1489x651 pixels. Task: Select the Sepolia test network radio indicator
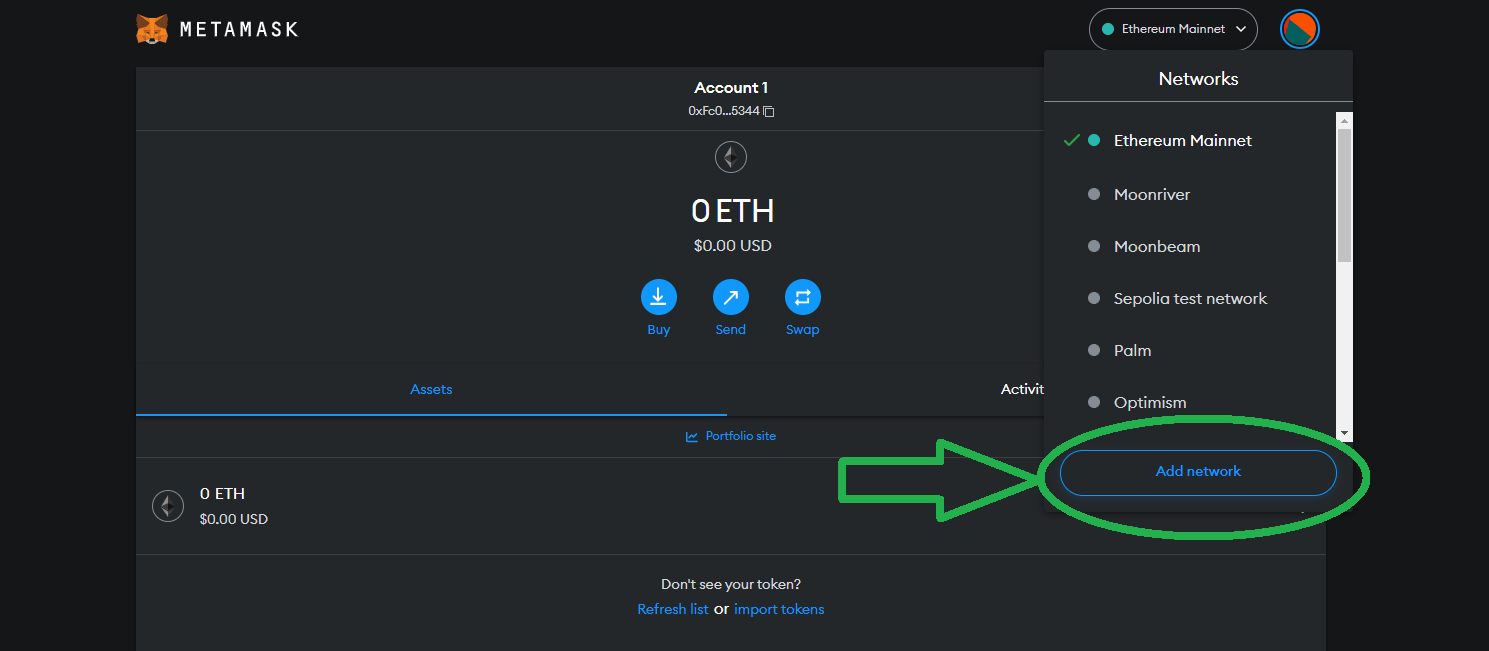(x=1093, y=298)
